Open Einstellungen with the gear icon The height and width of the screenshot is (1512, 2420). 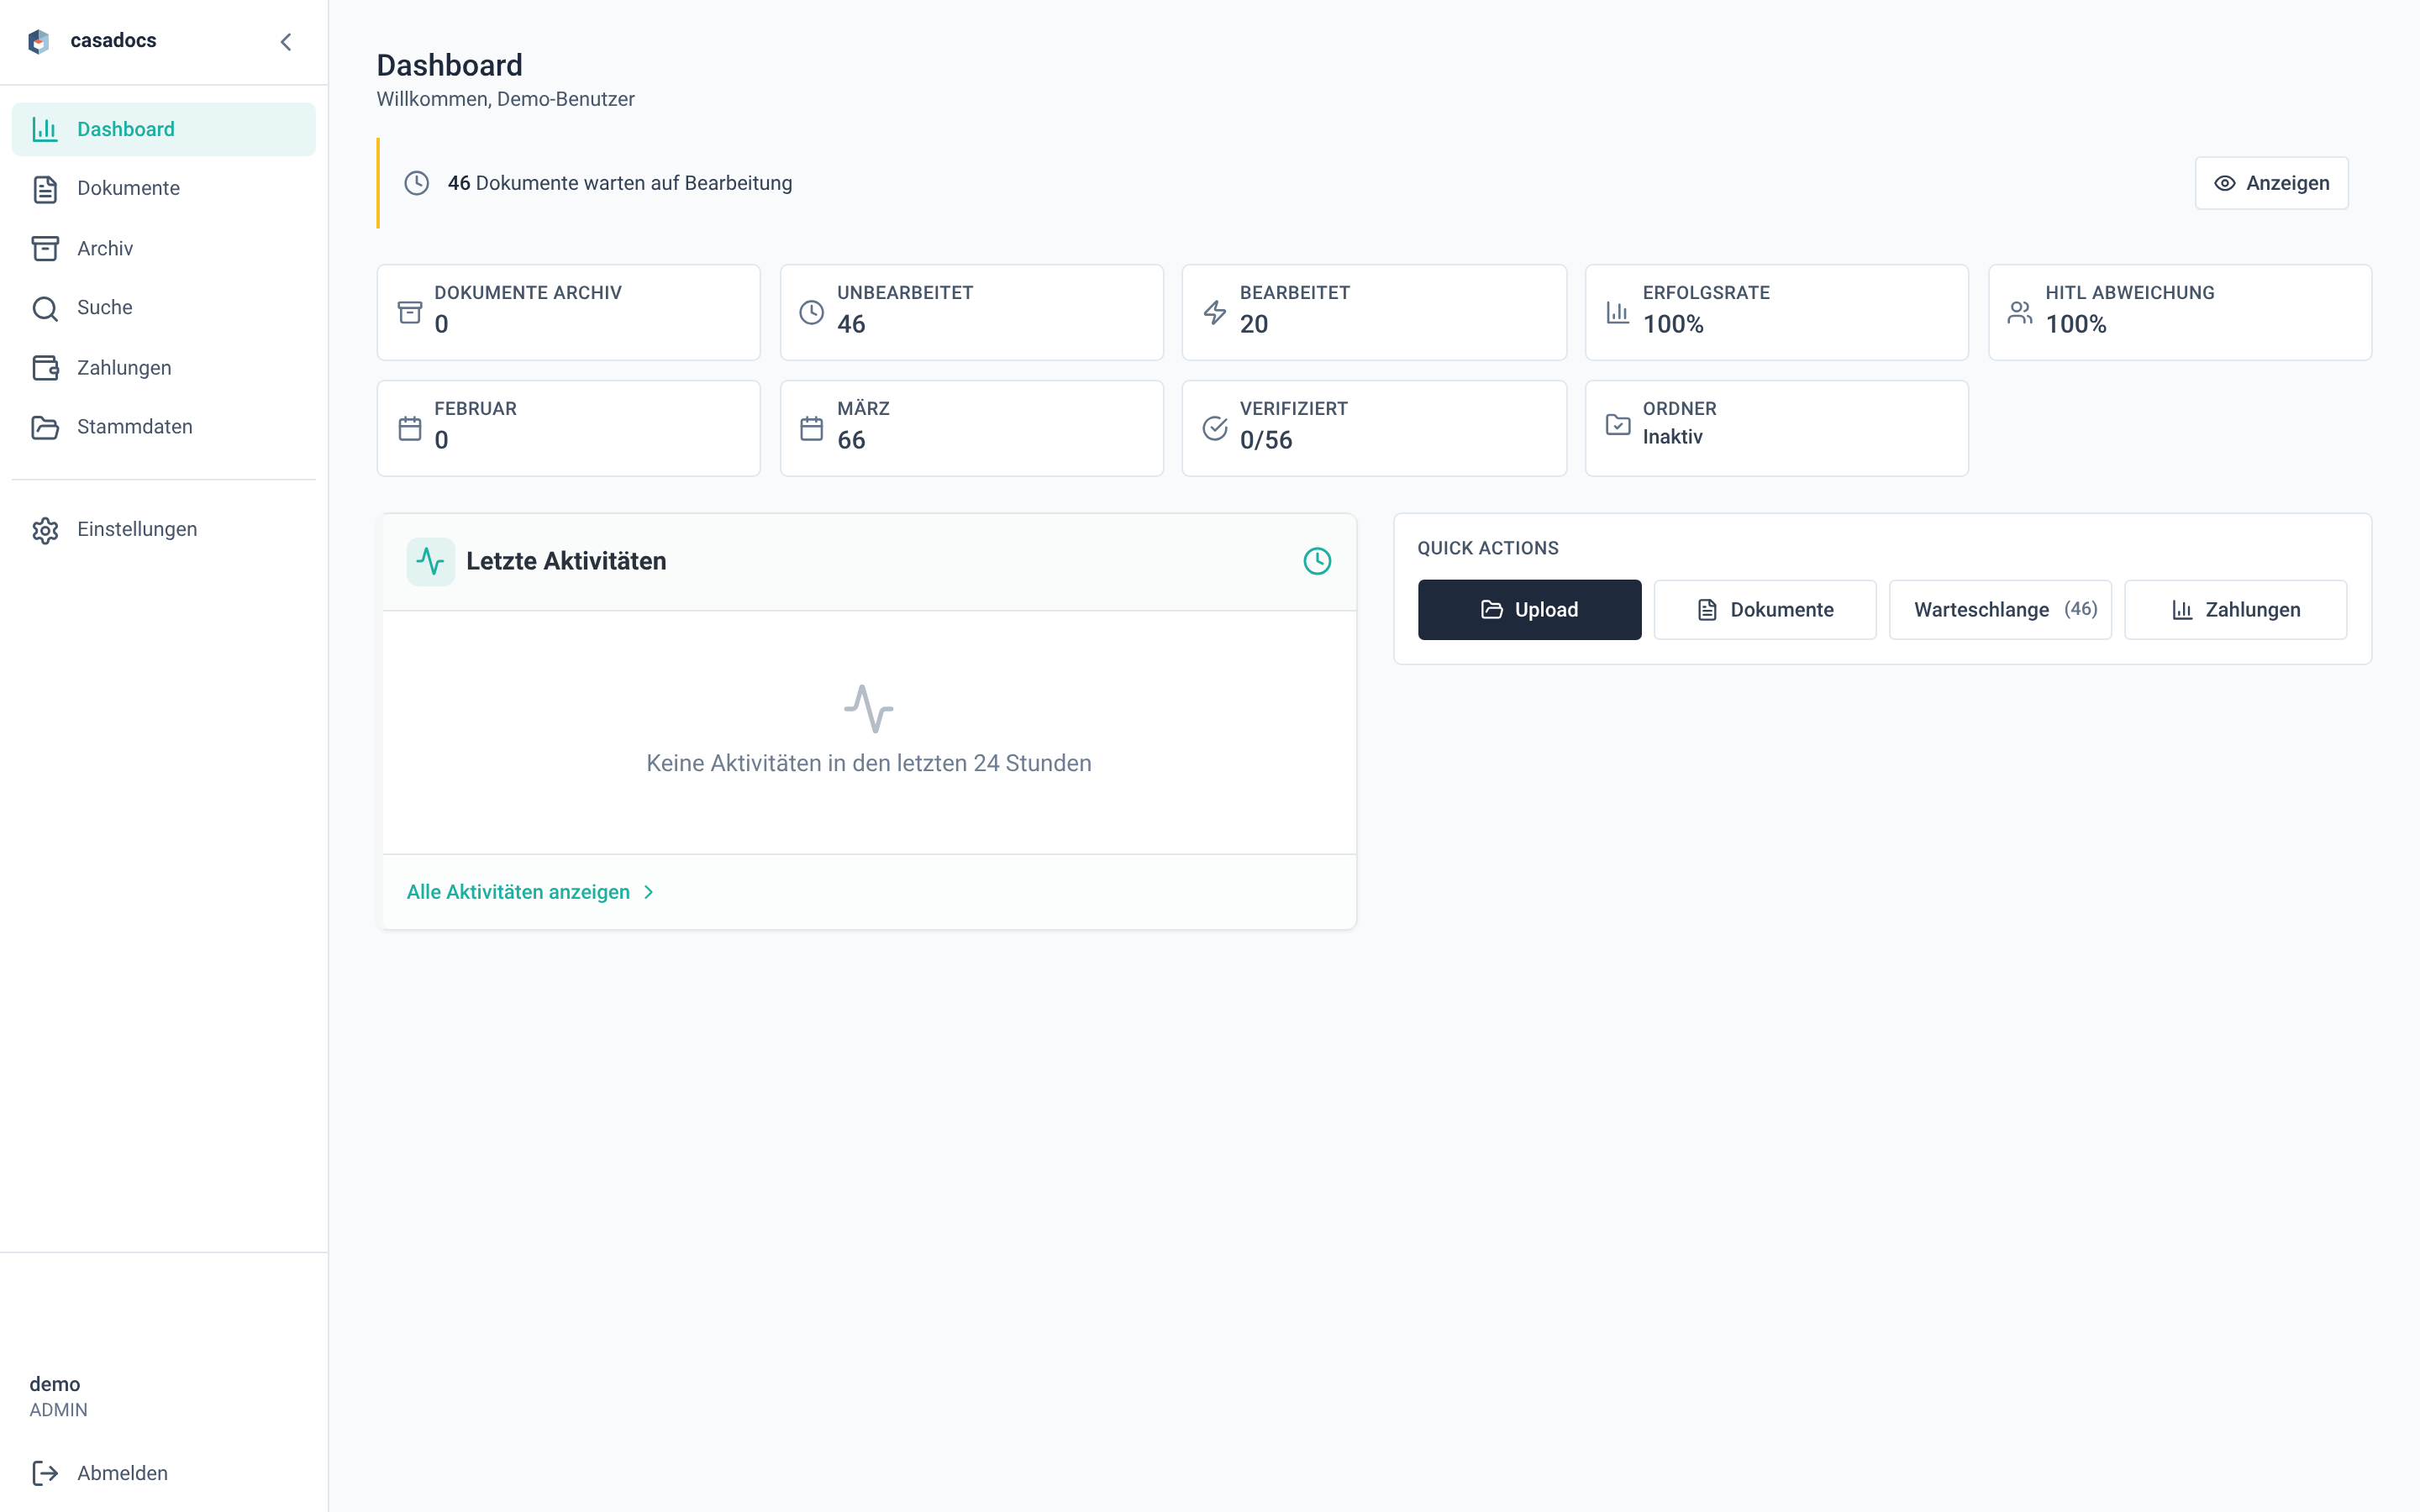click(x=45, y=528)
